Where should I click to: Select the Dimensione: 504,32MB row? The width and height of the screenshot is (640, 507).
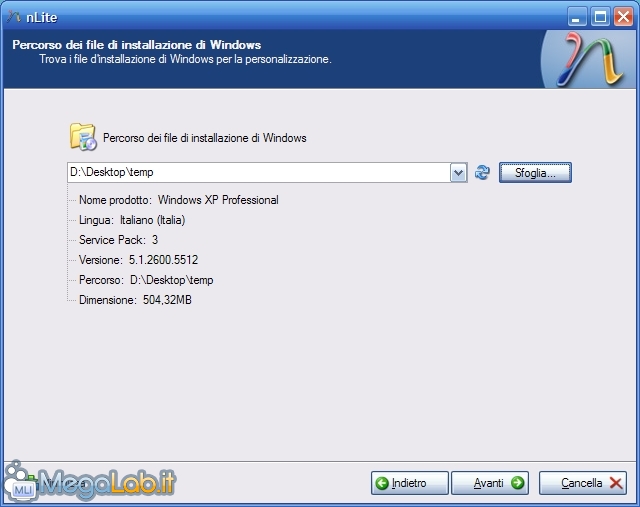[x=135, y=300]
